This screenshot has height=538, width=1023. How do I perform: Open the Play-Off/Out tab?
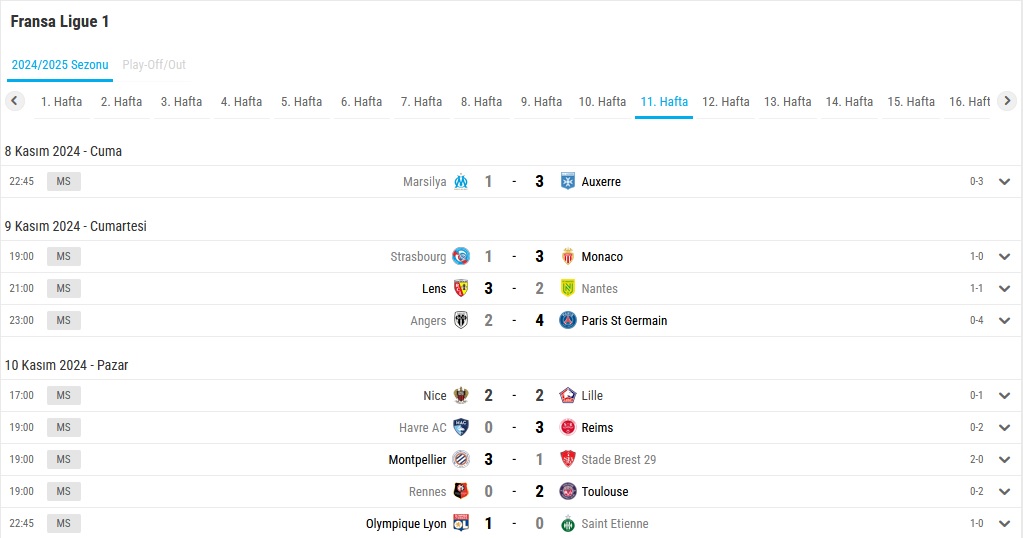pos(154,65)
